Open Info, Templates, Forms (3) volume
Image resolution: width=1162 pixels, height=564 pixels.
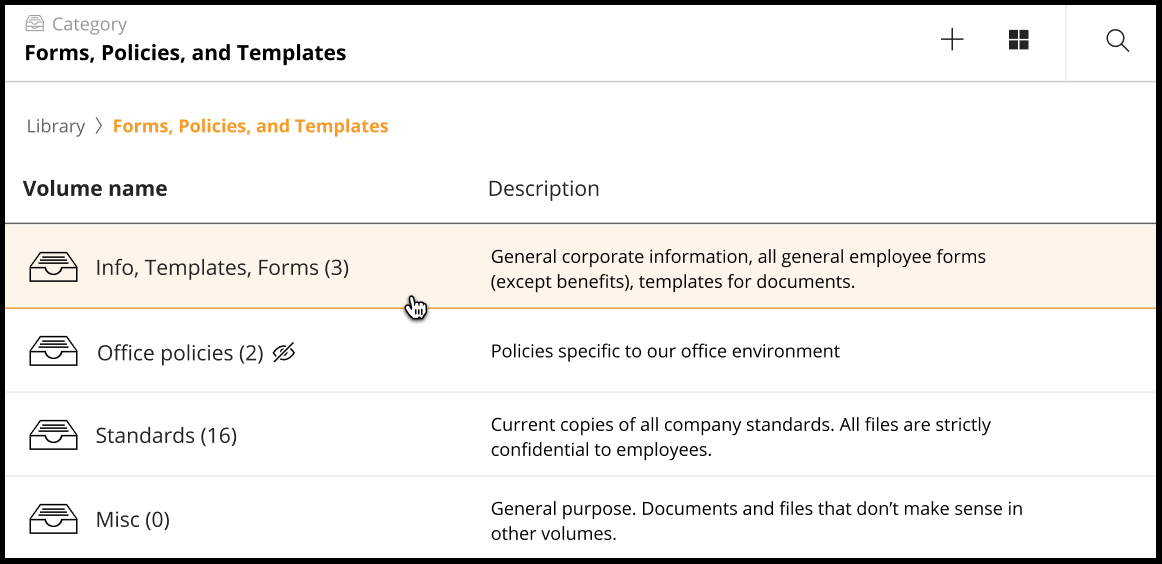222,267
